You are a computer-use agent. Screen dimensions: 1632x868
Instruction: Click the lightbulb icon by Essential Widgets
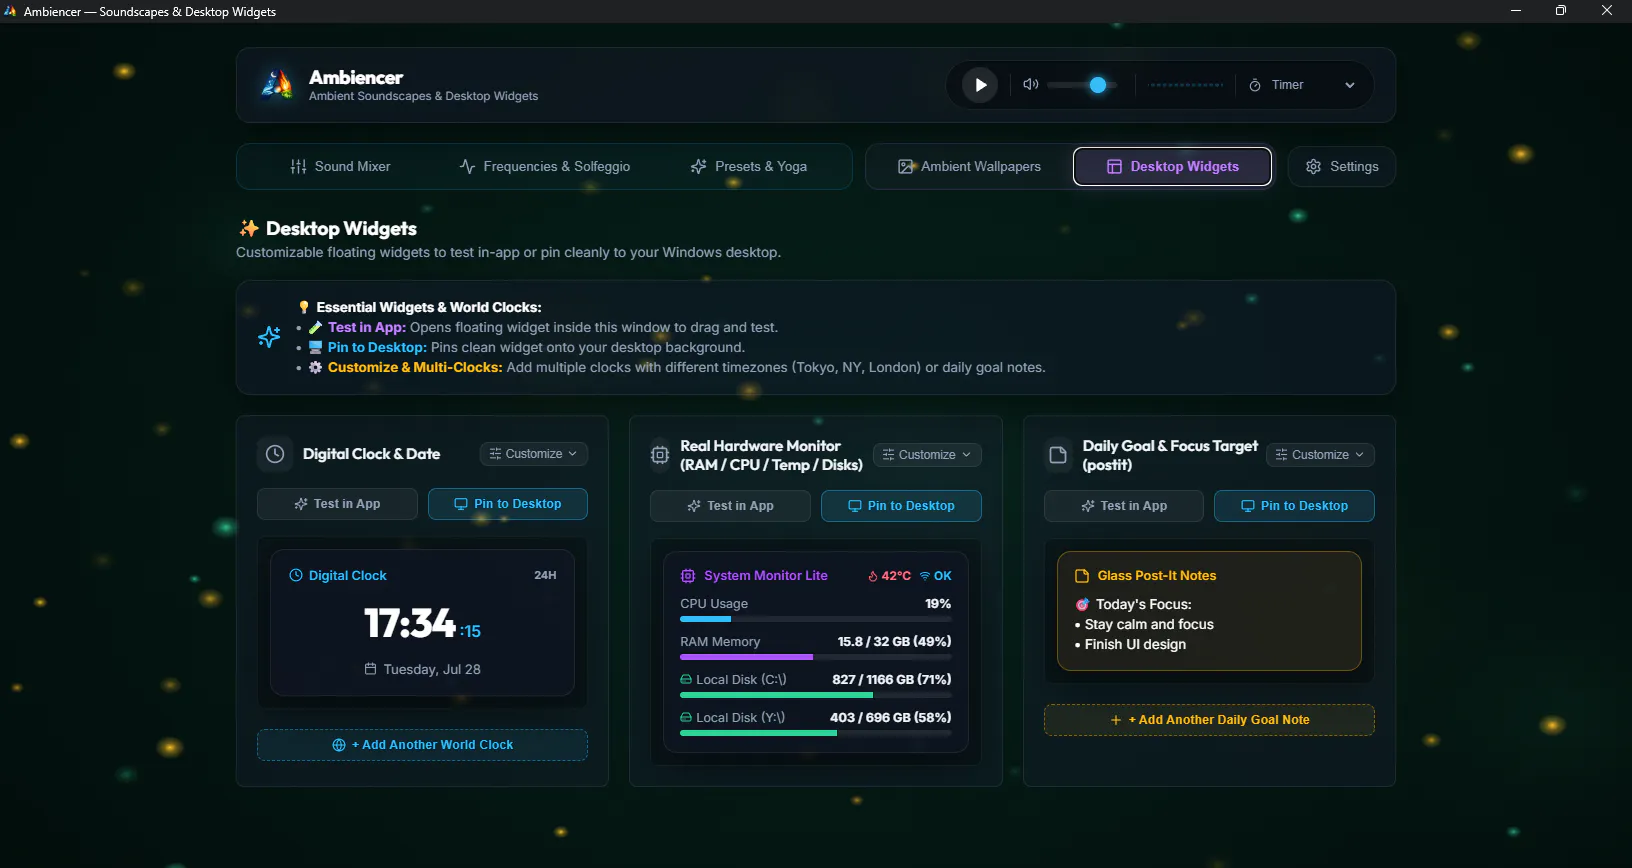coord(304,307)
